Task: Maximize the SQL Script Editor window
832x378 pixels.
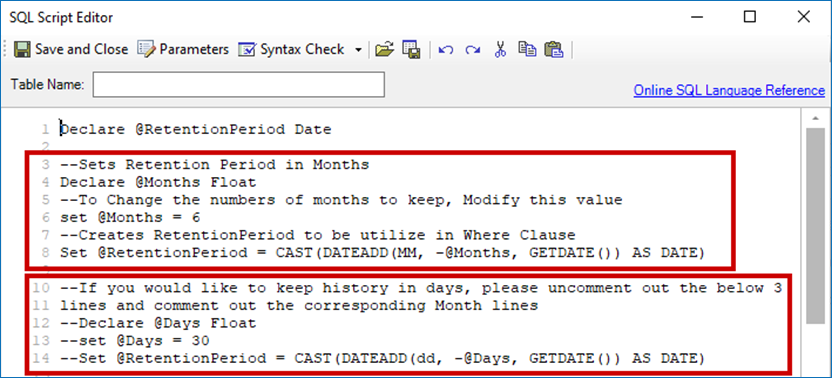Action: coord(750,18)
